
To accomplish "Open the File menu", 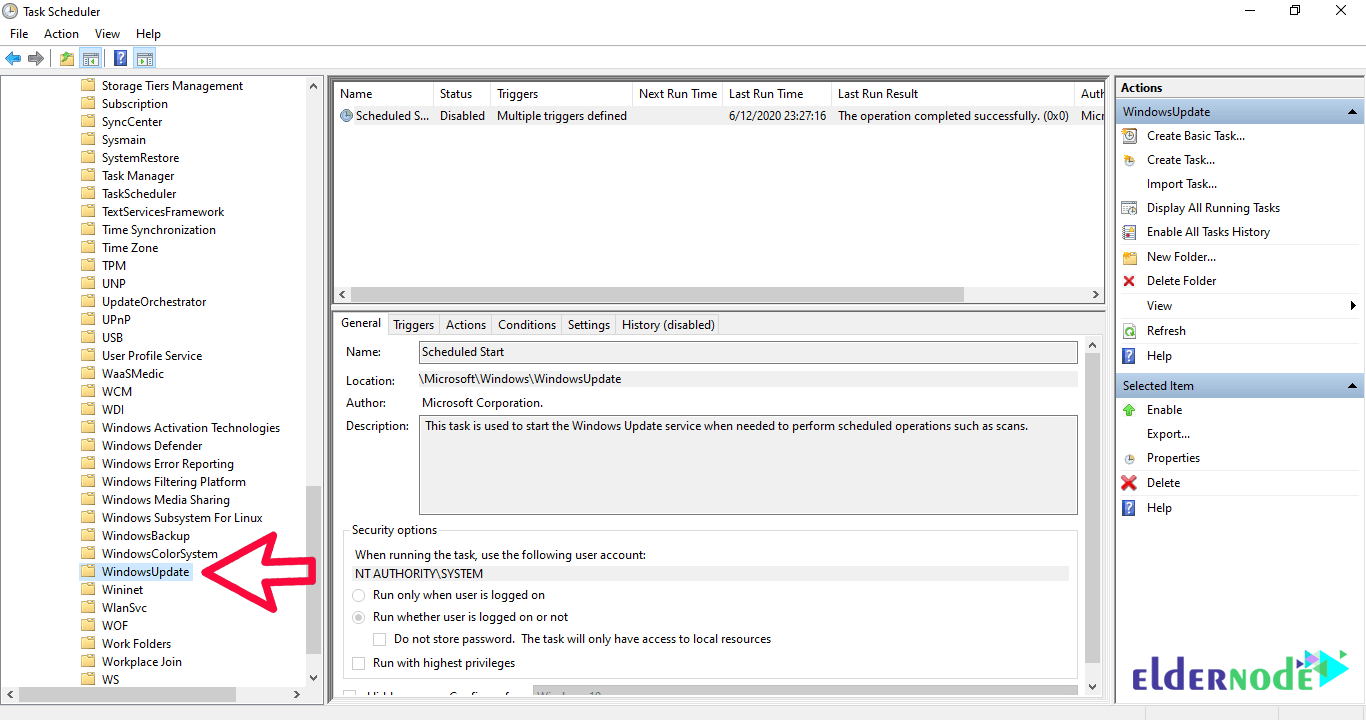I will pos(19,34).
